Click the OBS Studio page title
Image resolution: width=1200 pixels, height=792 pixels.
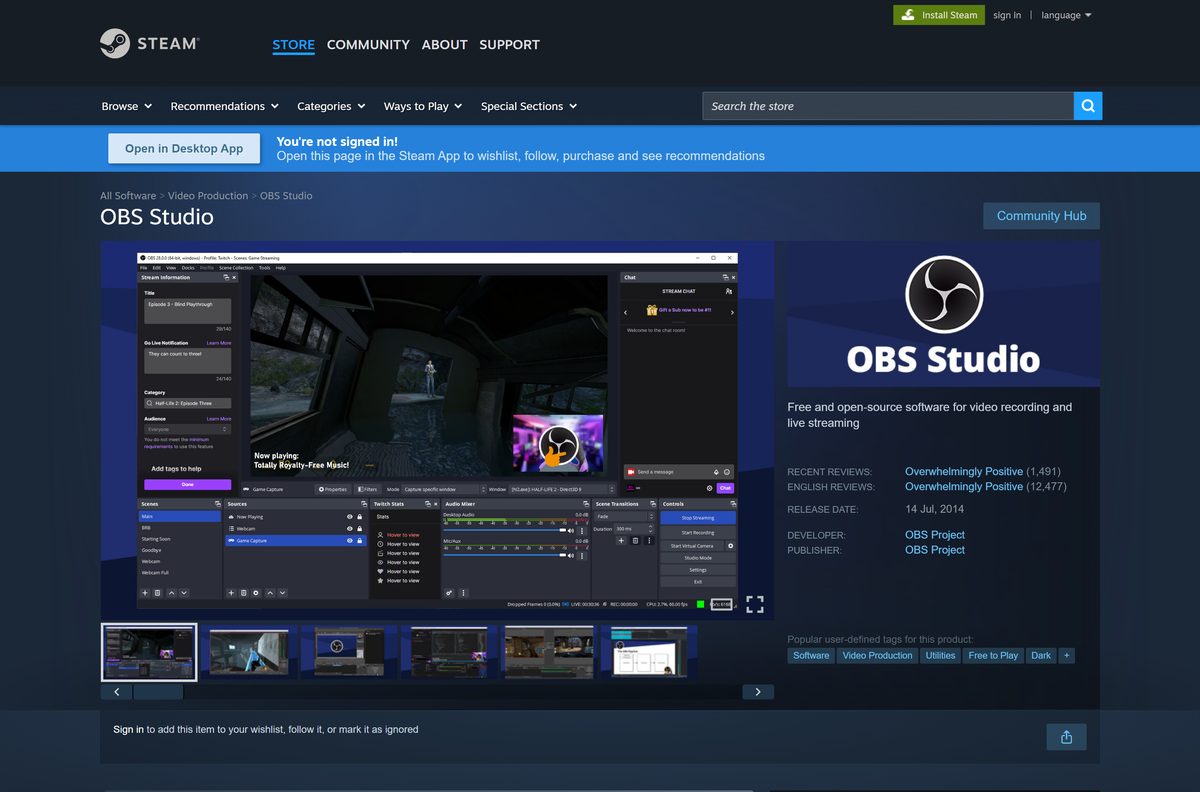[x=157, y=217]
